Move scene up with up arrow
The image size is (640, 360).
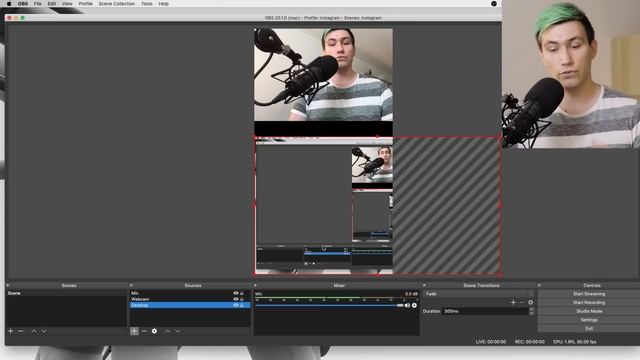point(34,331)
